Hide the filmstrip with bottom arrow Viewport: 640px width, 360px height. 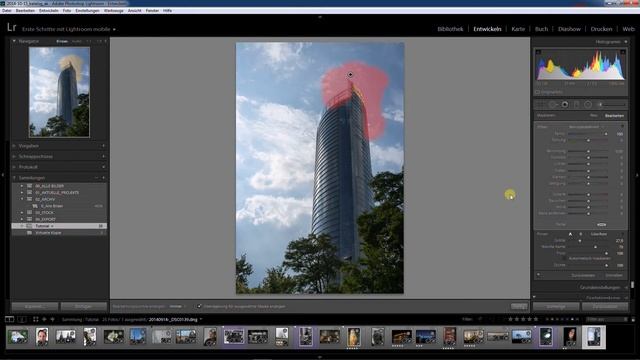[x=320, y=357]
